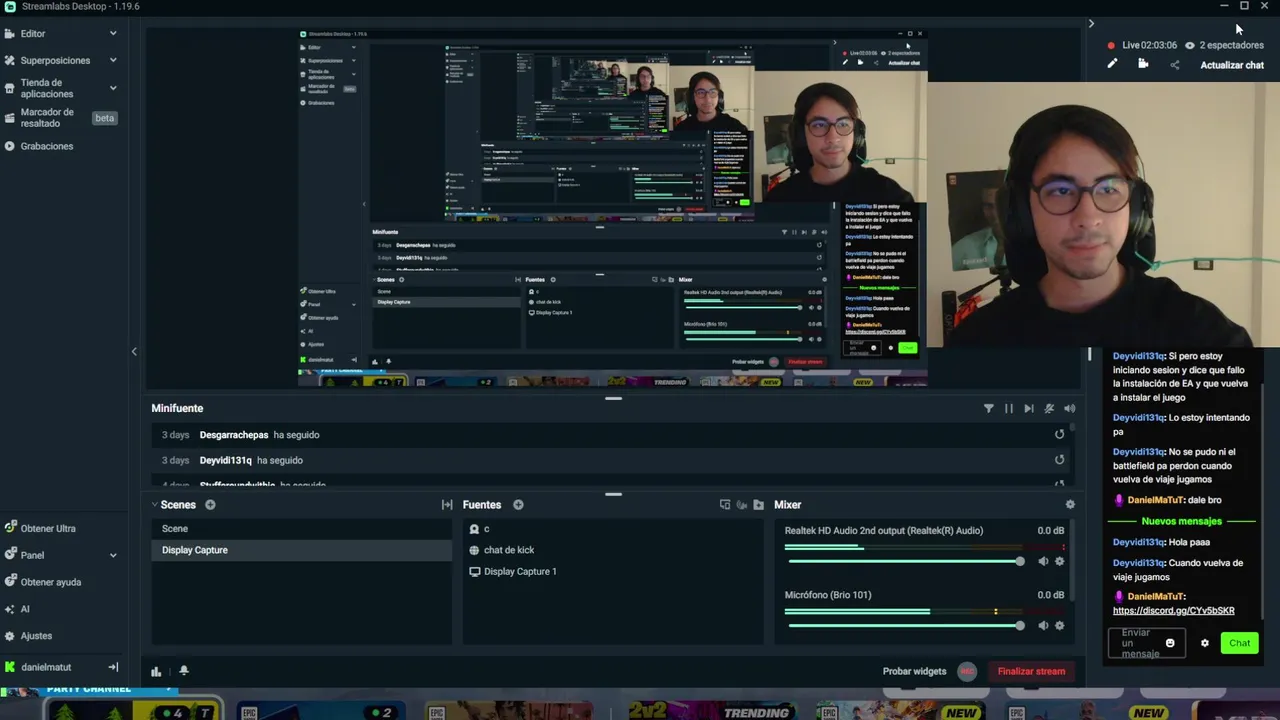The height and width of the screenshot is (720, 1280).
Task: Toggle the Minifuente alerts mute icon
Action: (x=1049, y=408)
